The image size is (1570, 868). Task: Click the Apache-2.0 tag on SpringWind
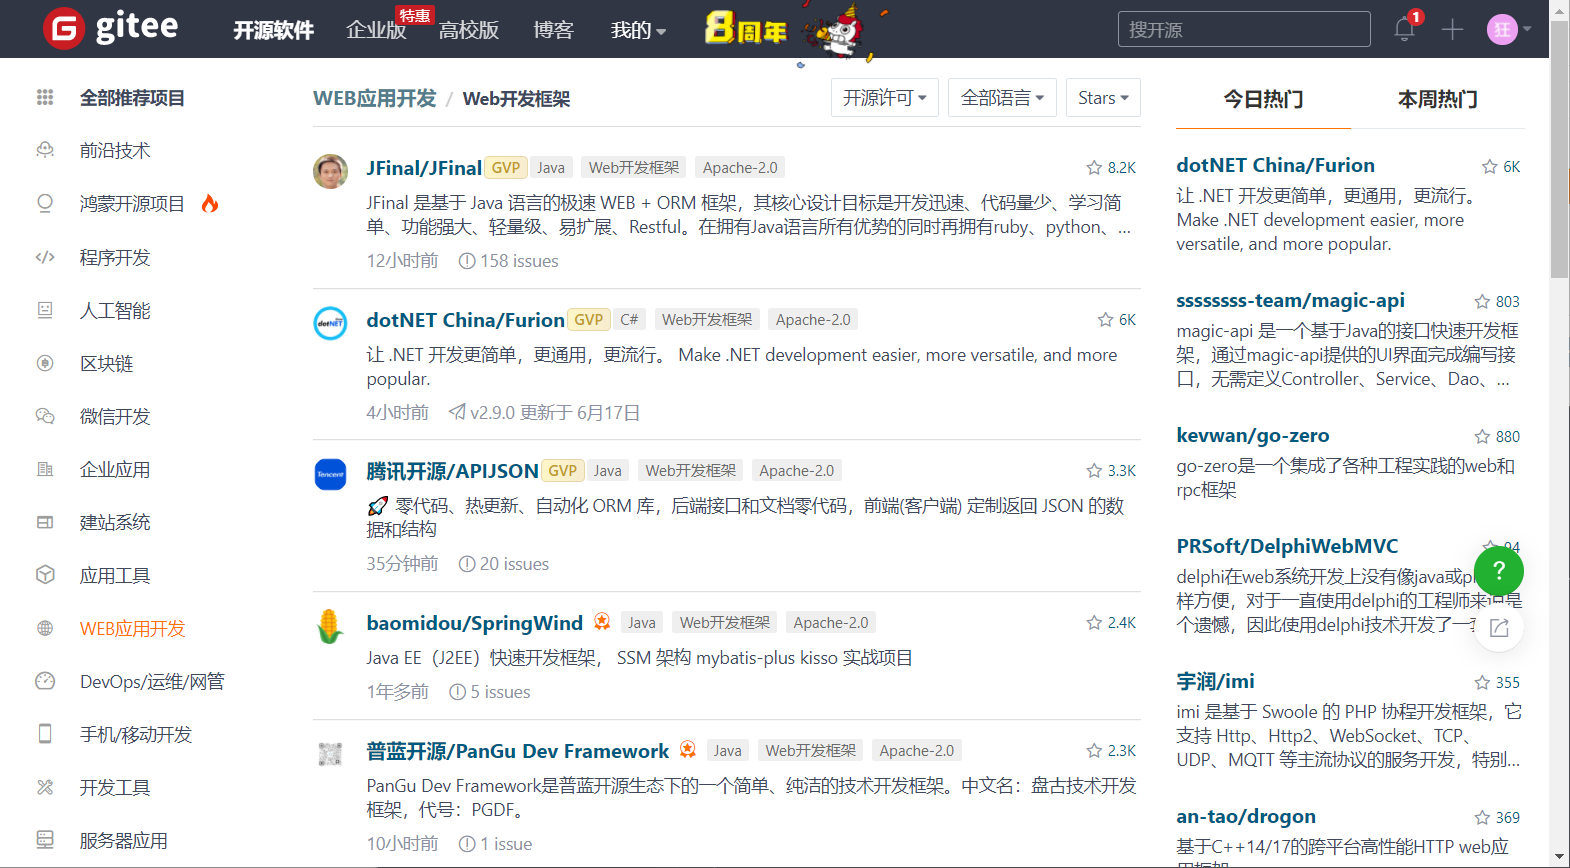[x=831, y=623]
